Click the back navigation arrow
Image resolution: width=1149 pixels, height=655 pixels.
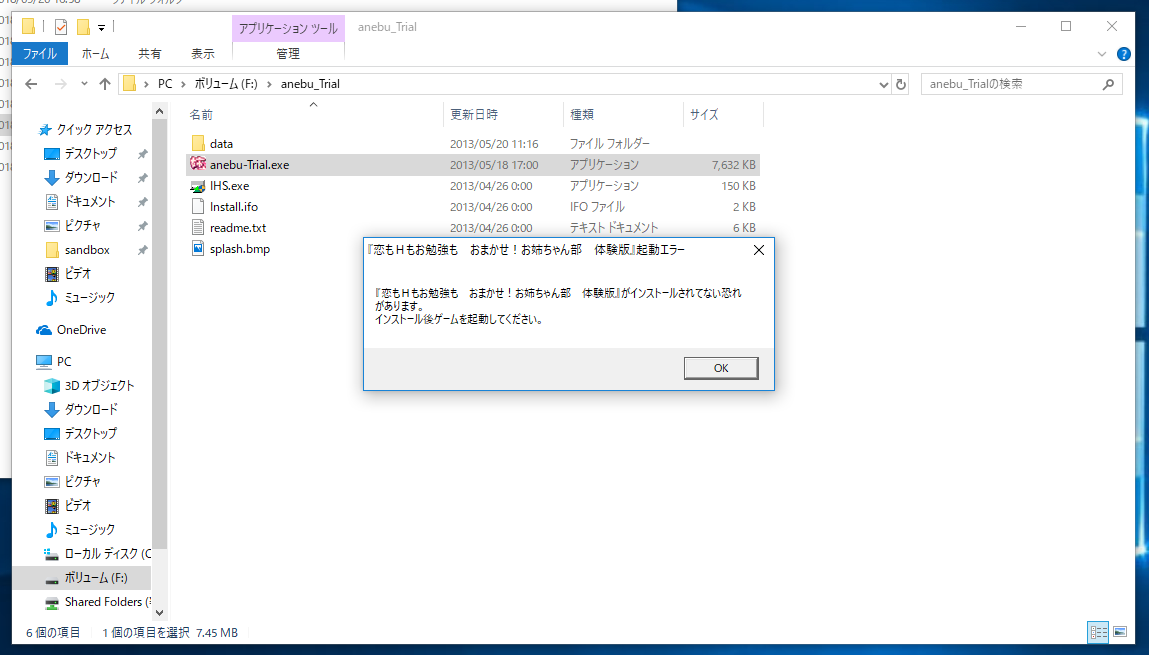30,84
